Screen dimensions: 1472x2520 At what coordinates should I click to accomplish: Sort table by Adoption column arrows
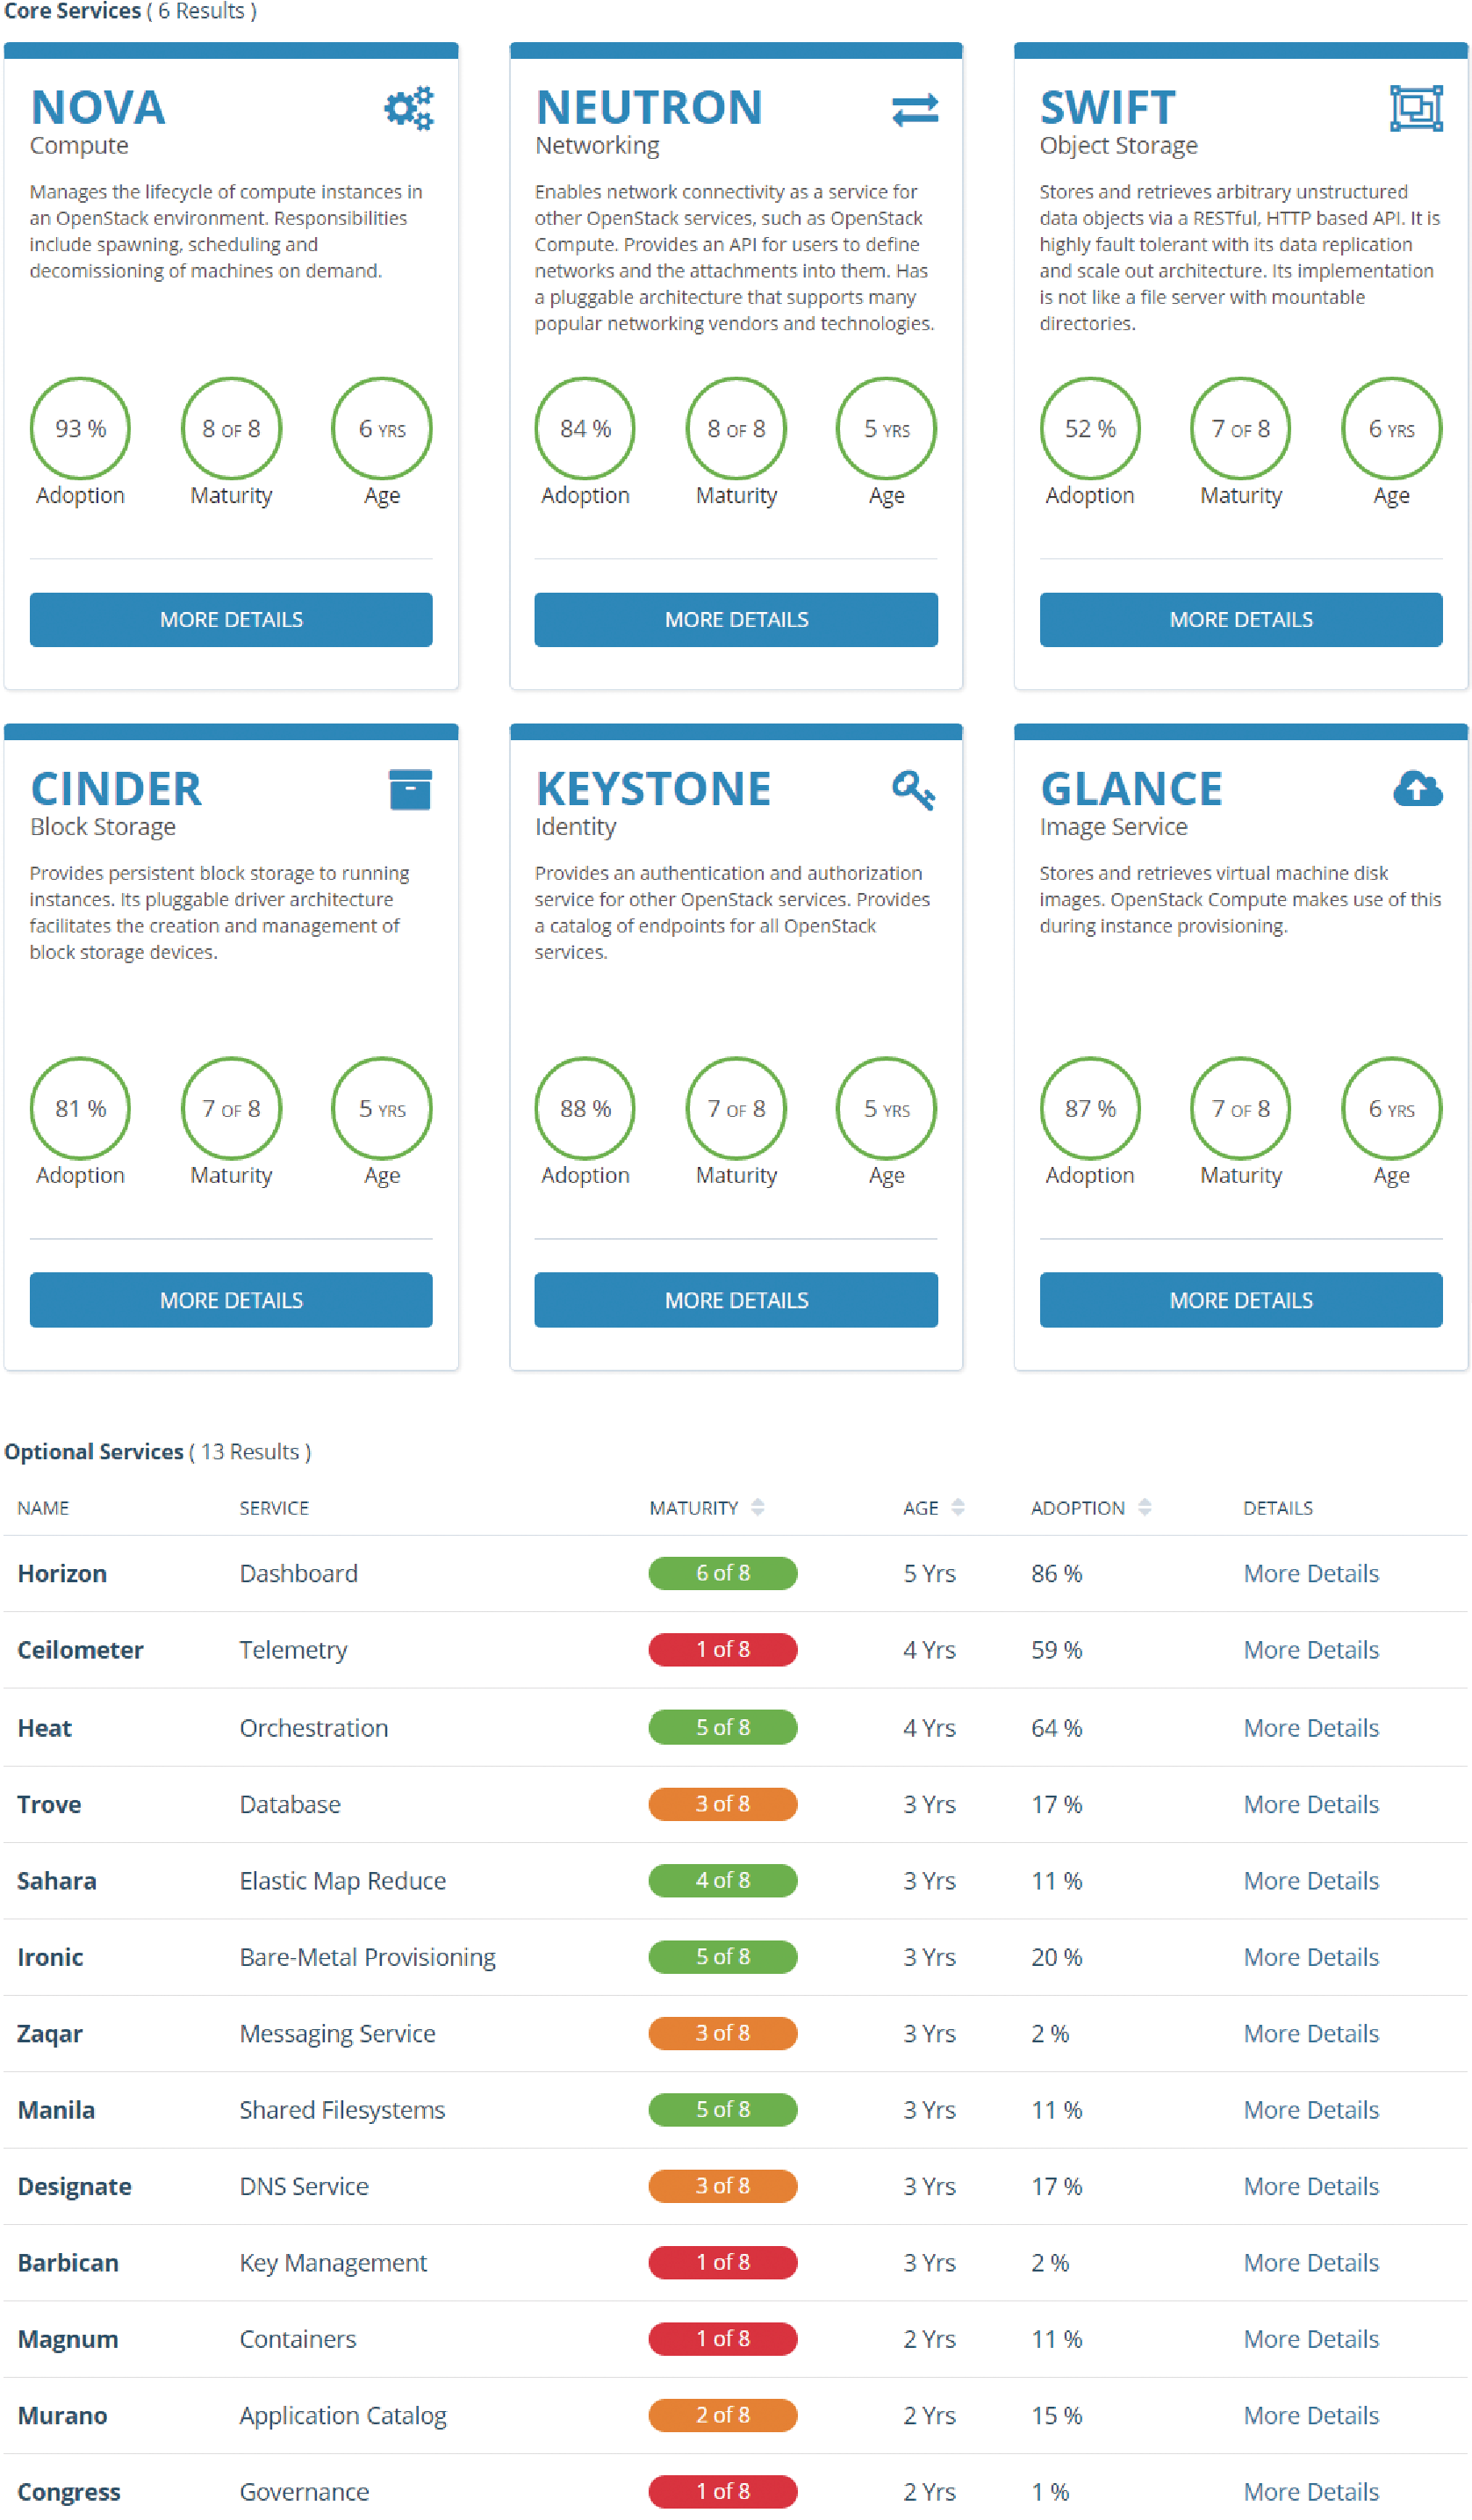click(1144, 1506)
